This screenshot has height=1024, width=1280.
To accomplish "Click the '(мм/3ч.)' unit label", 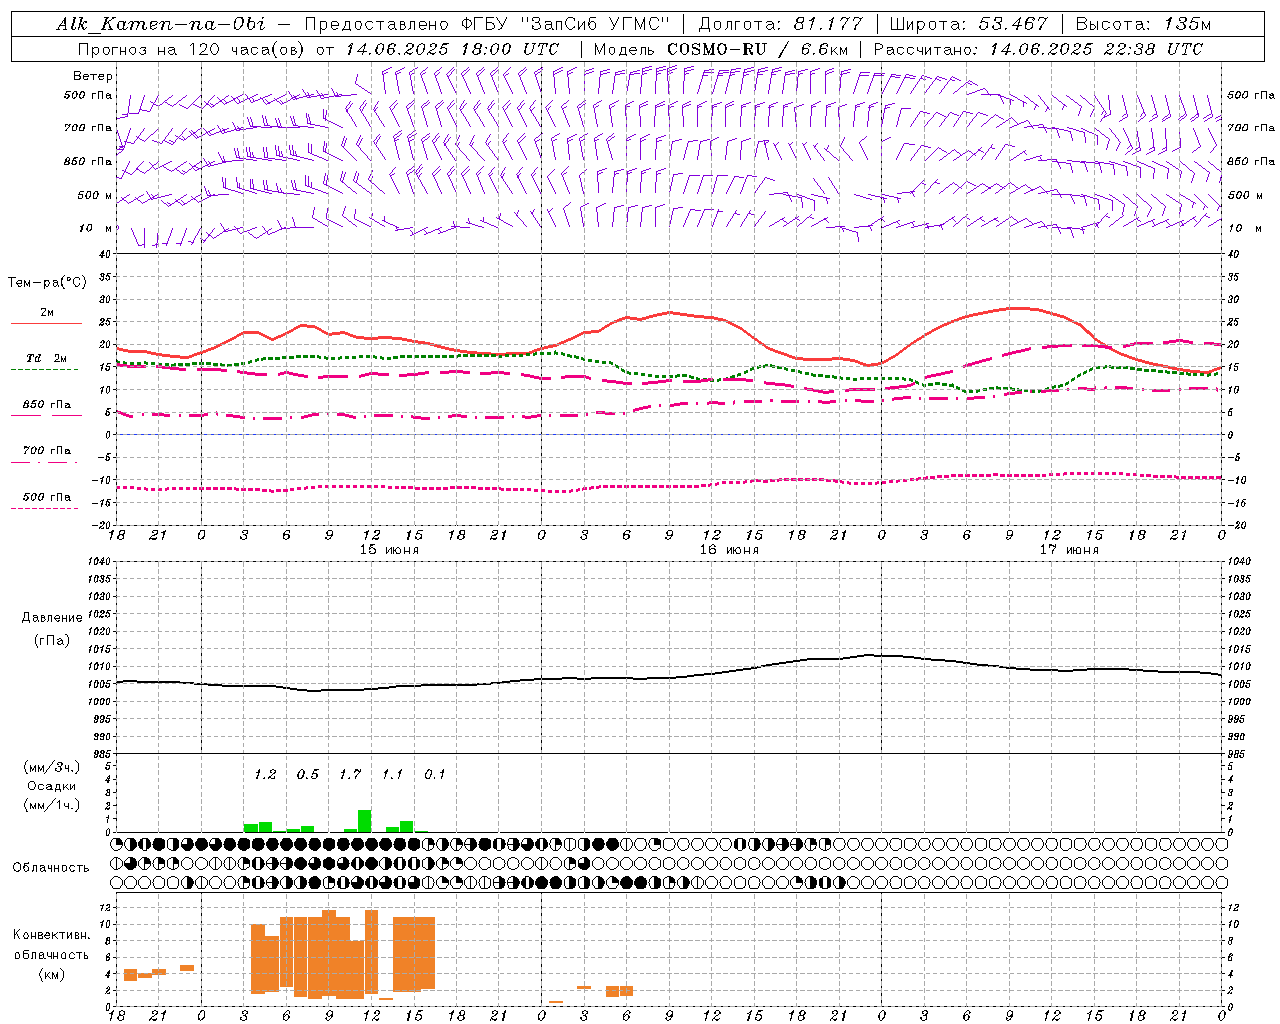I will click(52, 767).
